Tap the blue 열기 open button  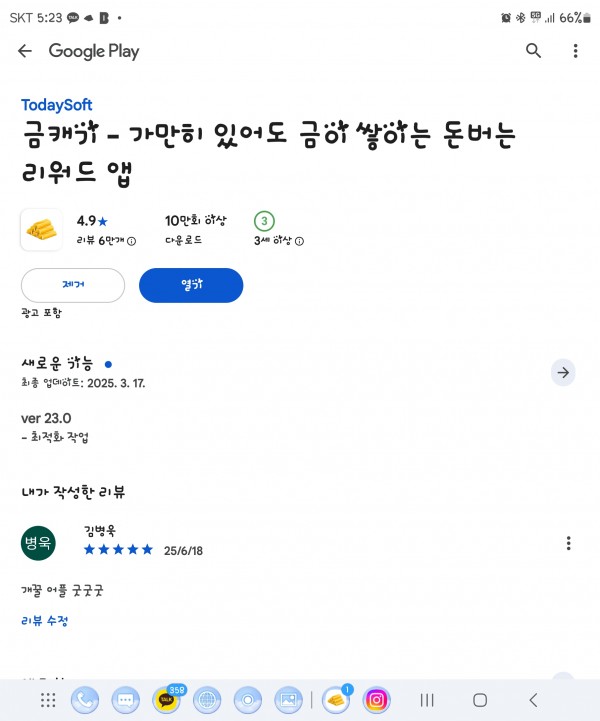(191, 285)
